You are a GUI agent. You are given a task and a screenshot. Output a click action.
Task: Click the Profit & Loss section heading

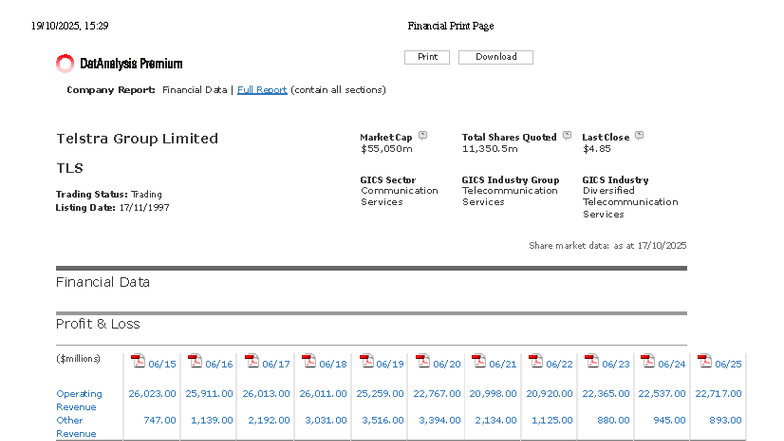98,324
